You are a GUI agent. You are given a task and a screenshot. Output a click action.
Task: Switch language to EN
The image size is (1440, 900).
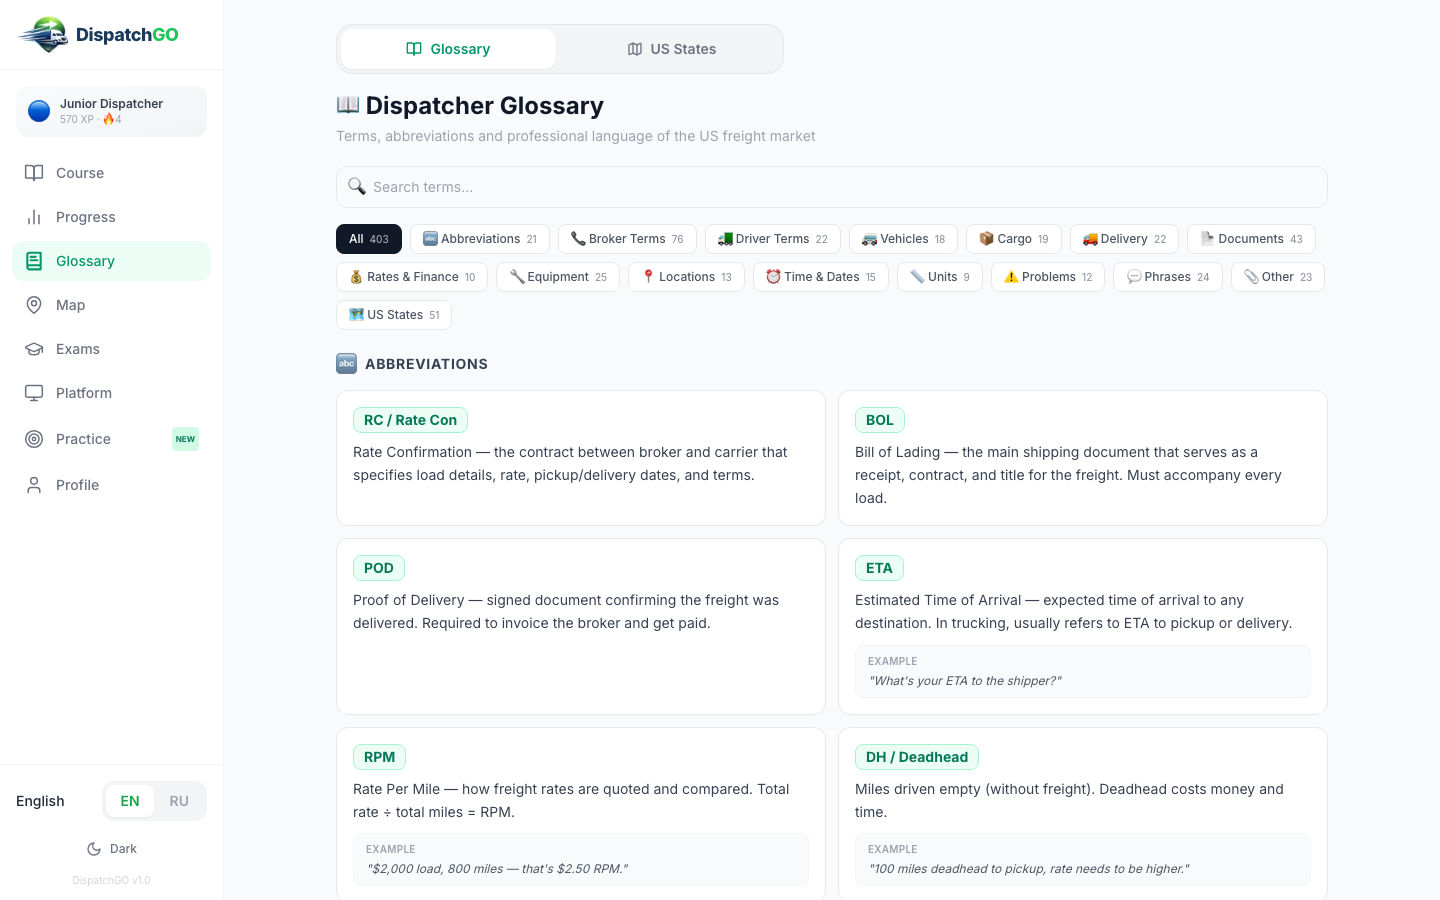(x=130, y=801)
